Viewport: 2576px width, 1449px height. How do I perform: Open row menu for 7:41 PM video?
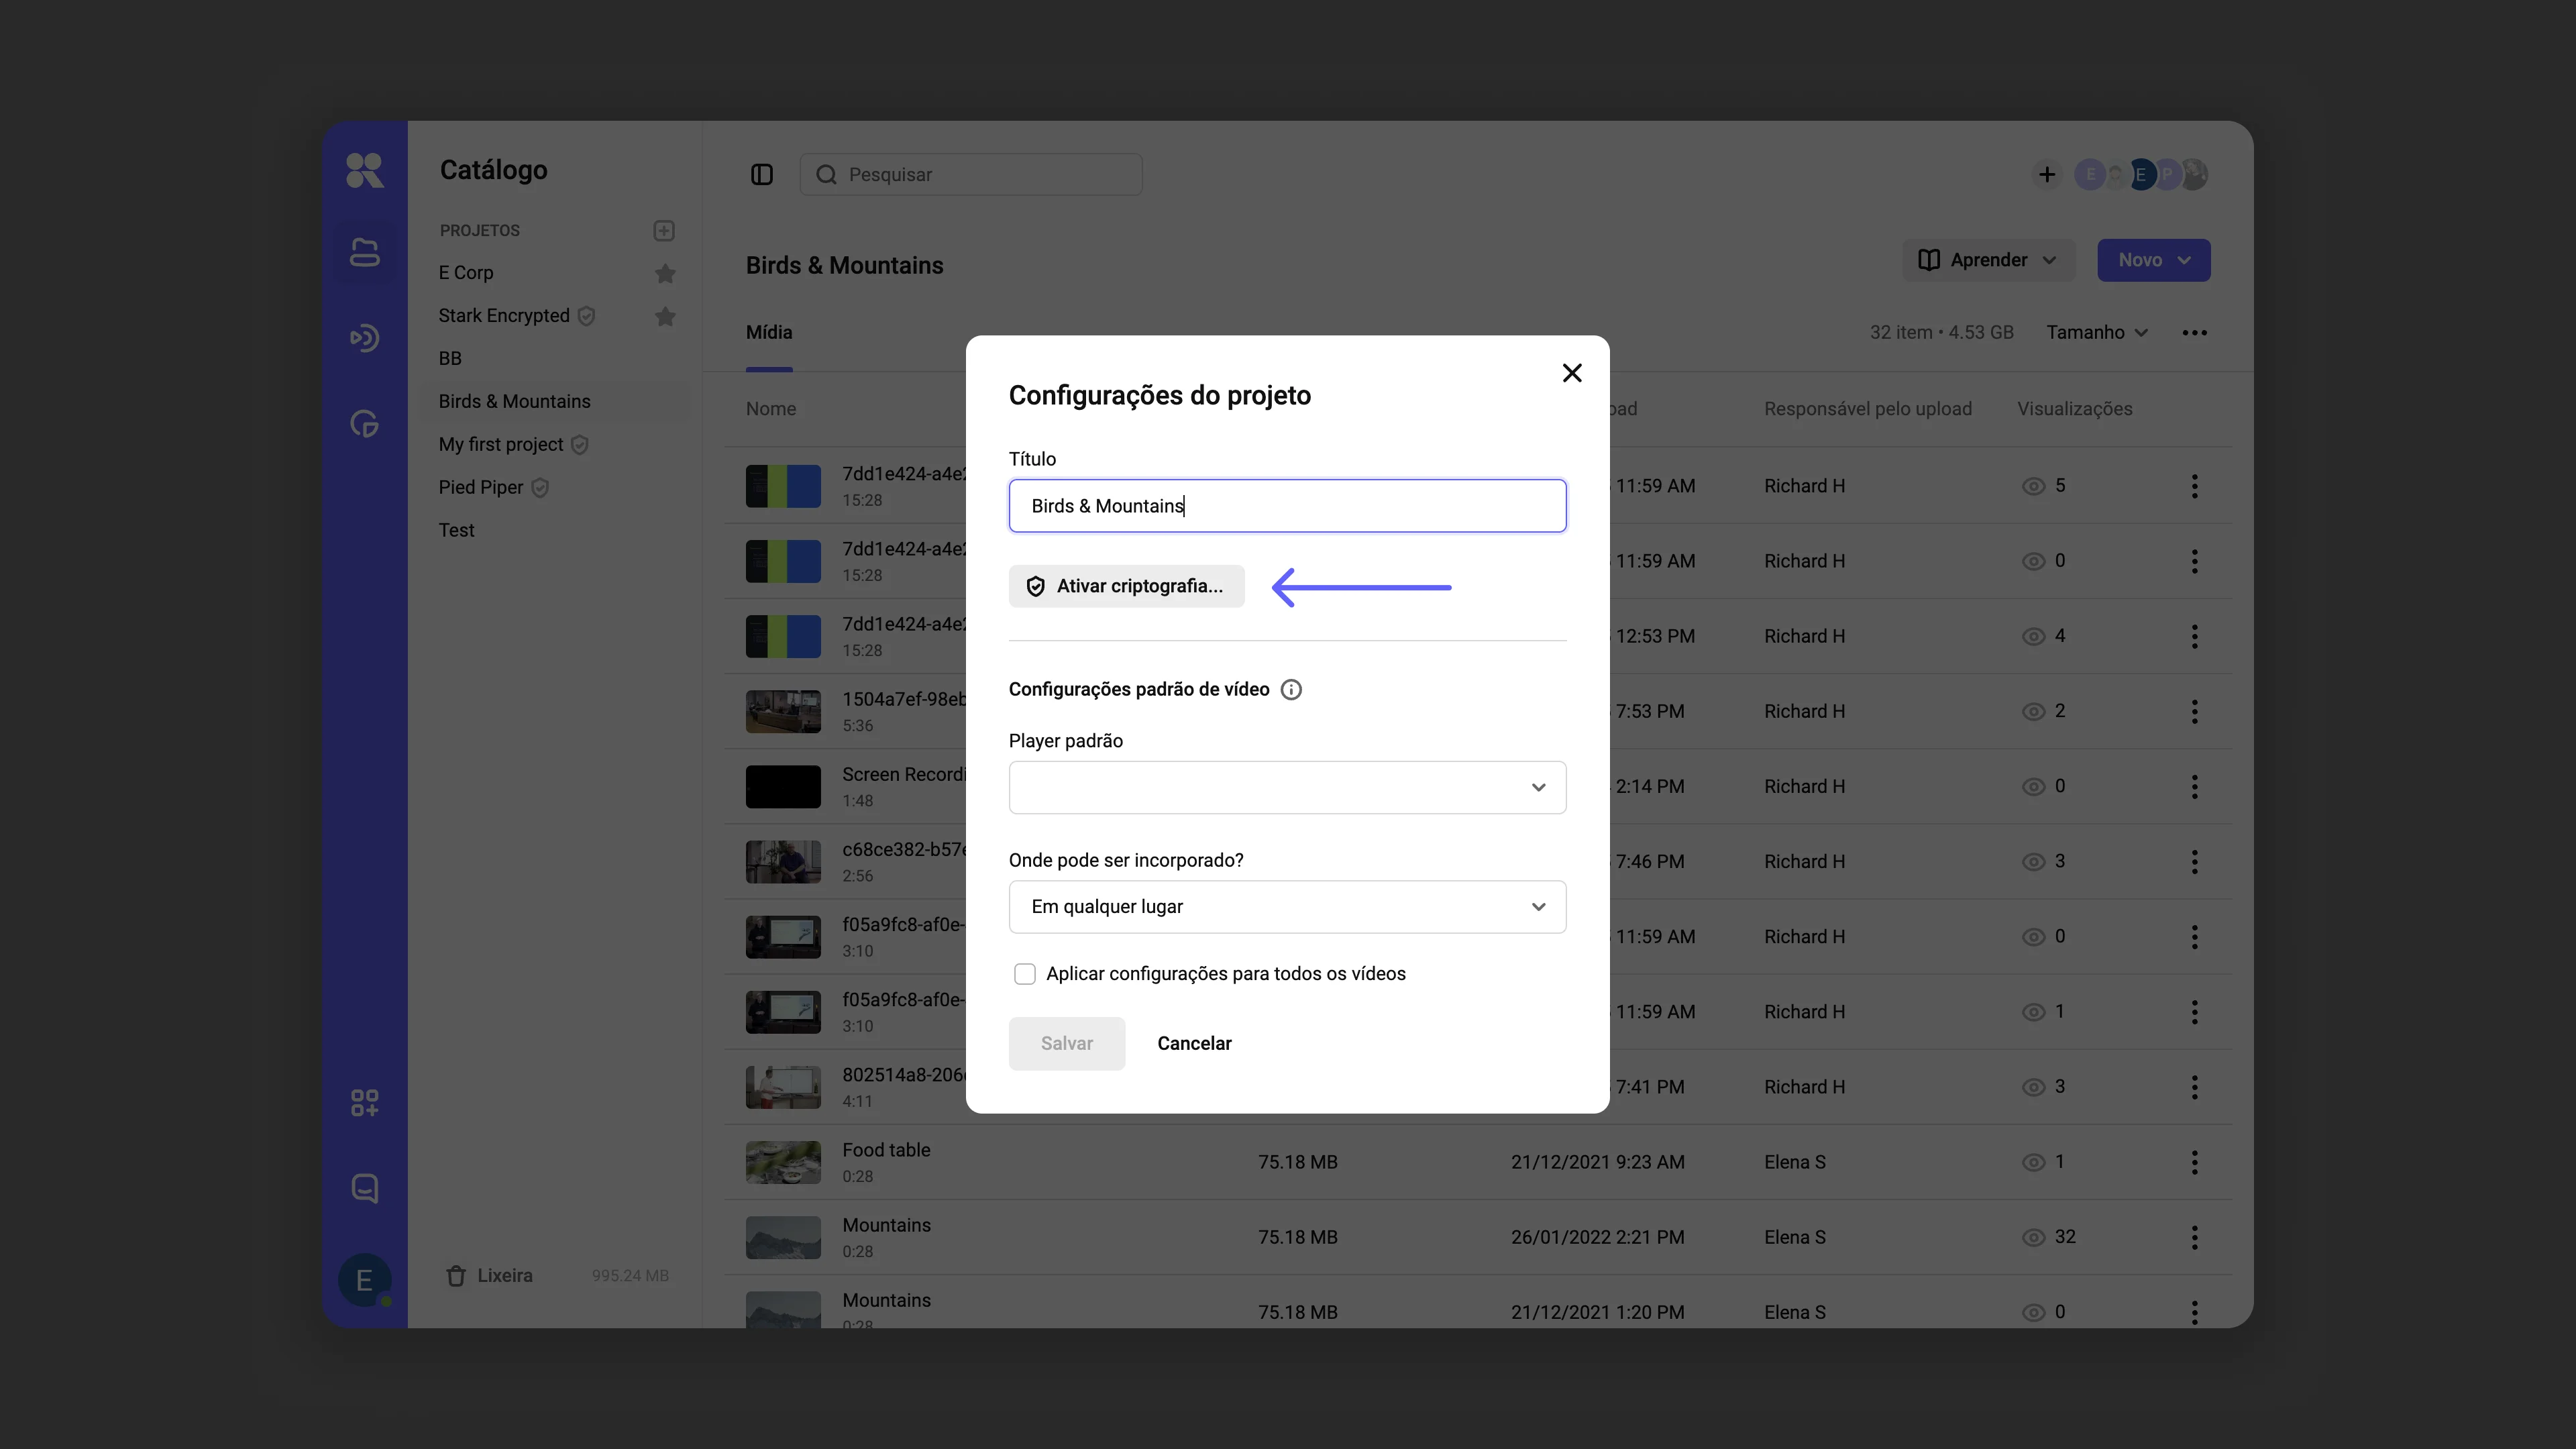tap(2195, 1087)
